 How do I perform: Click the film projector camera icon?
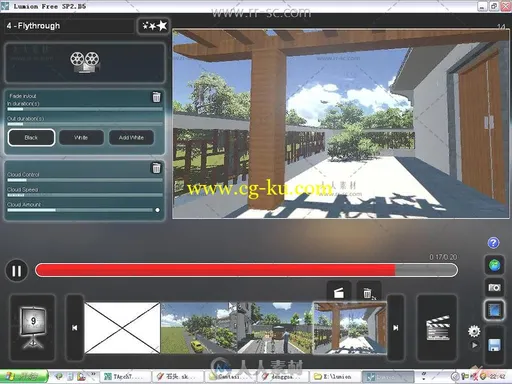coord(85,62)
